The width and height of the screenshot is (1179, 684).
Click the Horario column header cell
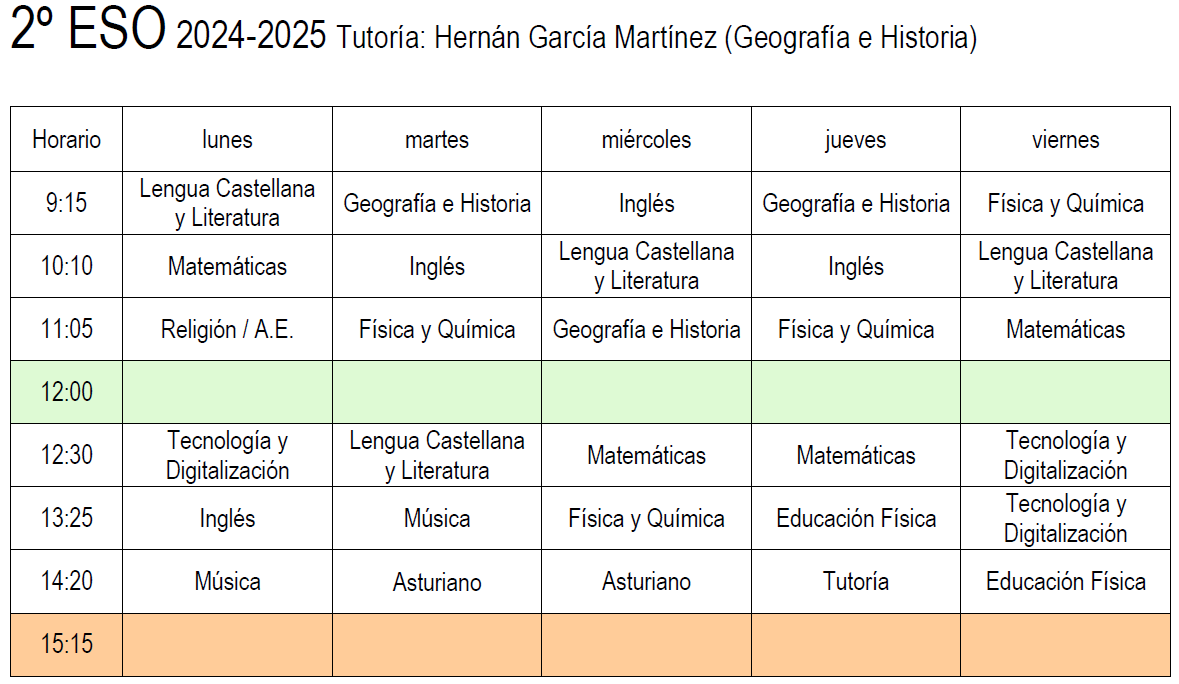[x=66, y=140]
